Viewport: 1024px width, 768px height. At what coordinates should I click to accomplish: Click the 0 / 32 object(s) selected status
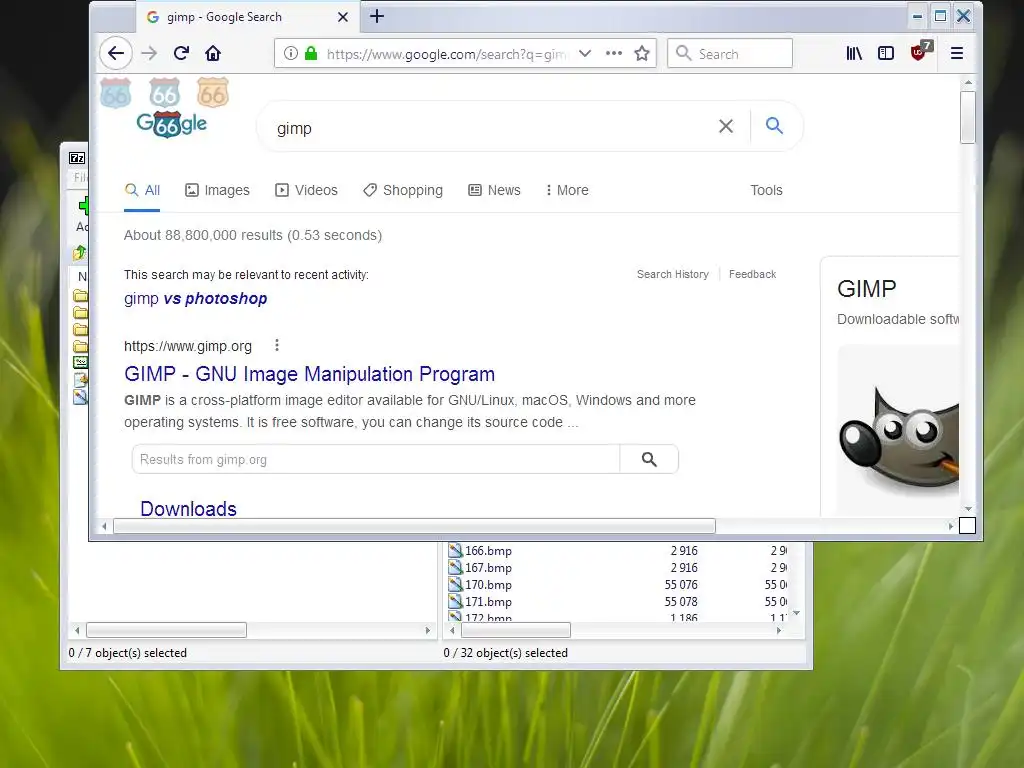coord(505,653)
